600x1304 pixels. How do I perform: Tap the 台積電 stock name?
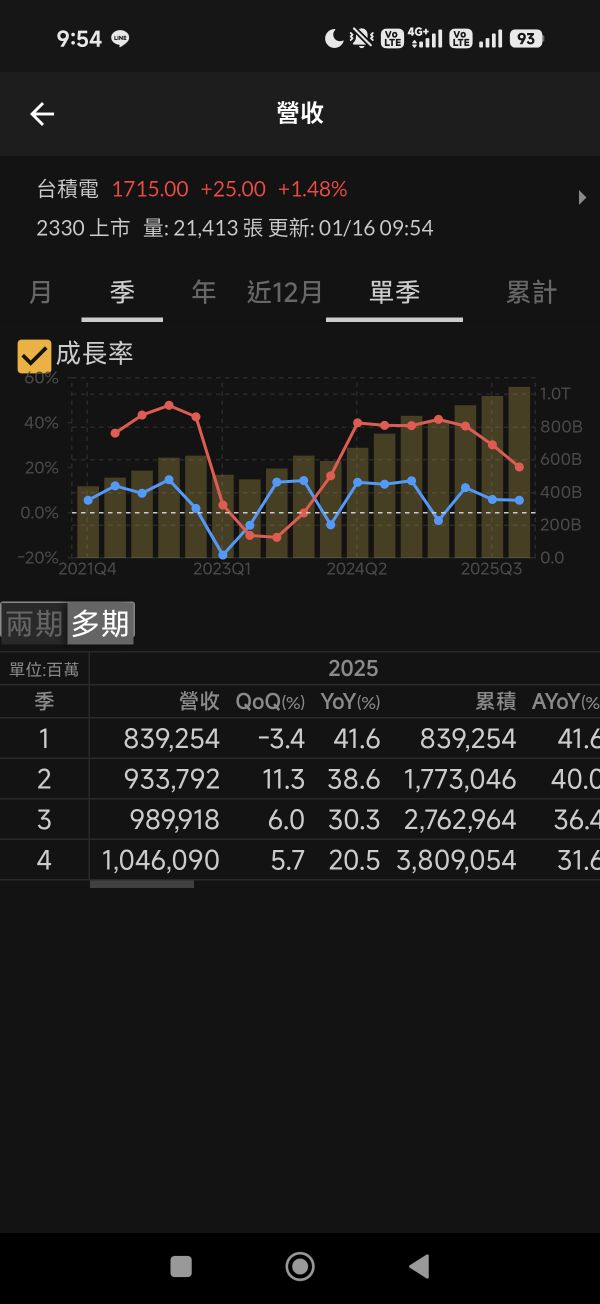67,189
